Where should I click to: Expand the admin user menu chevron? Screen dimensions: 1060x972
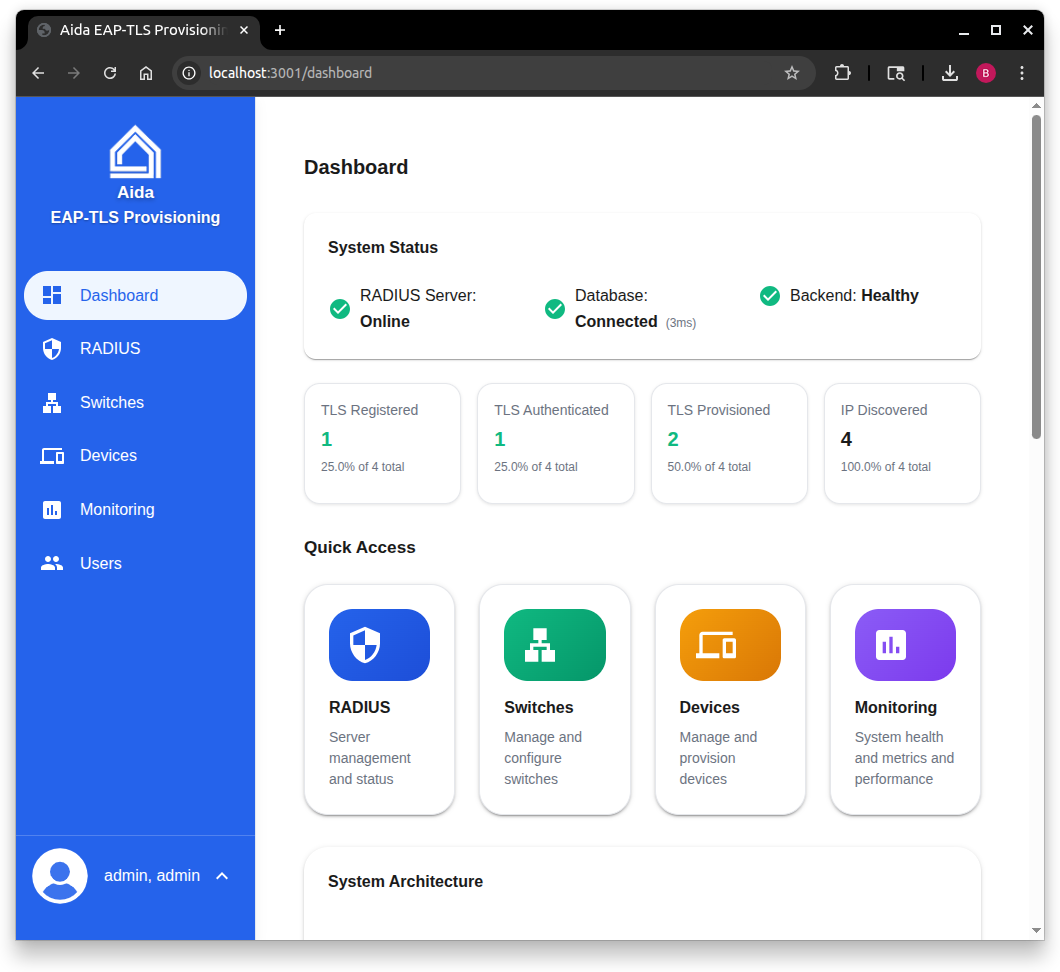[x=222, y=876]
